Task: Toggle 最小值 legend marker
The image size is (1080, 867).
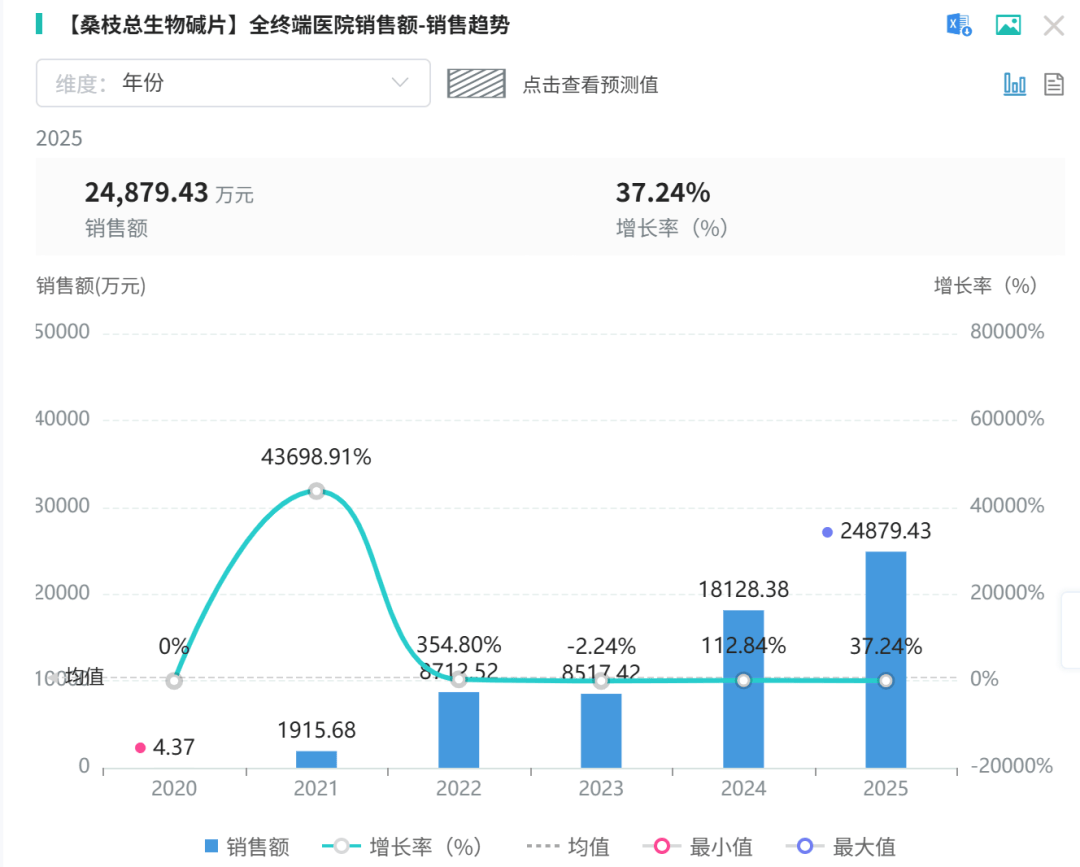Action: click(x=698, y=847)
